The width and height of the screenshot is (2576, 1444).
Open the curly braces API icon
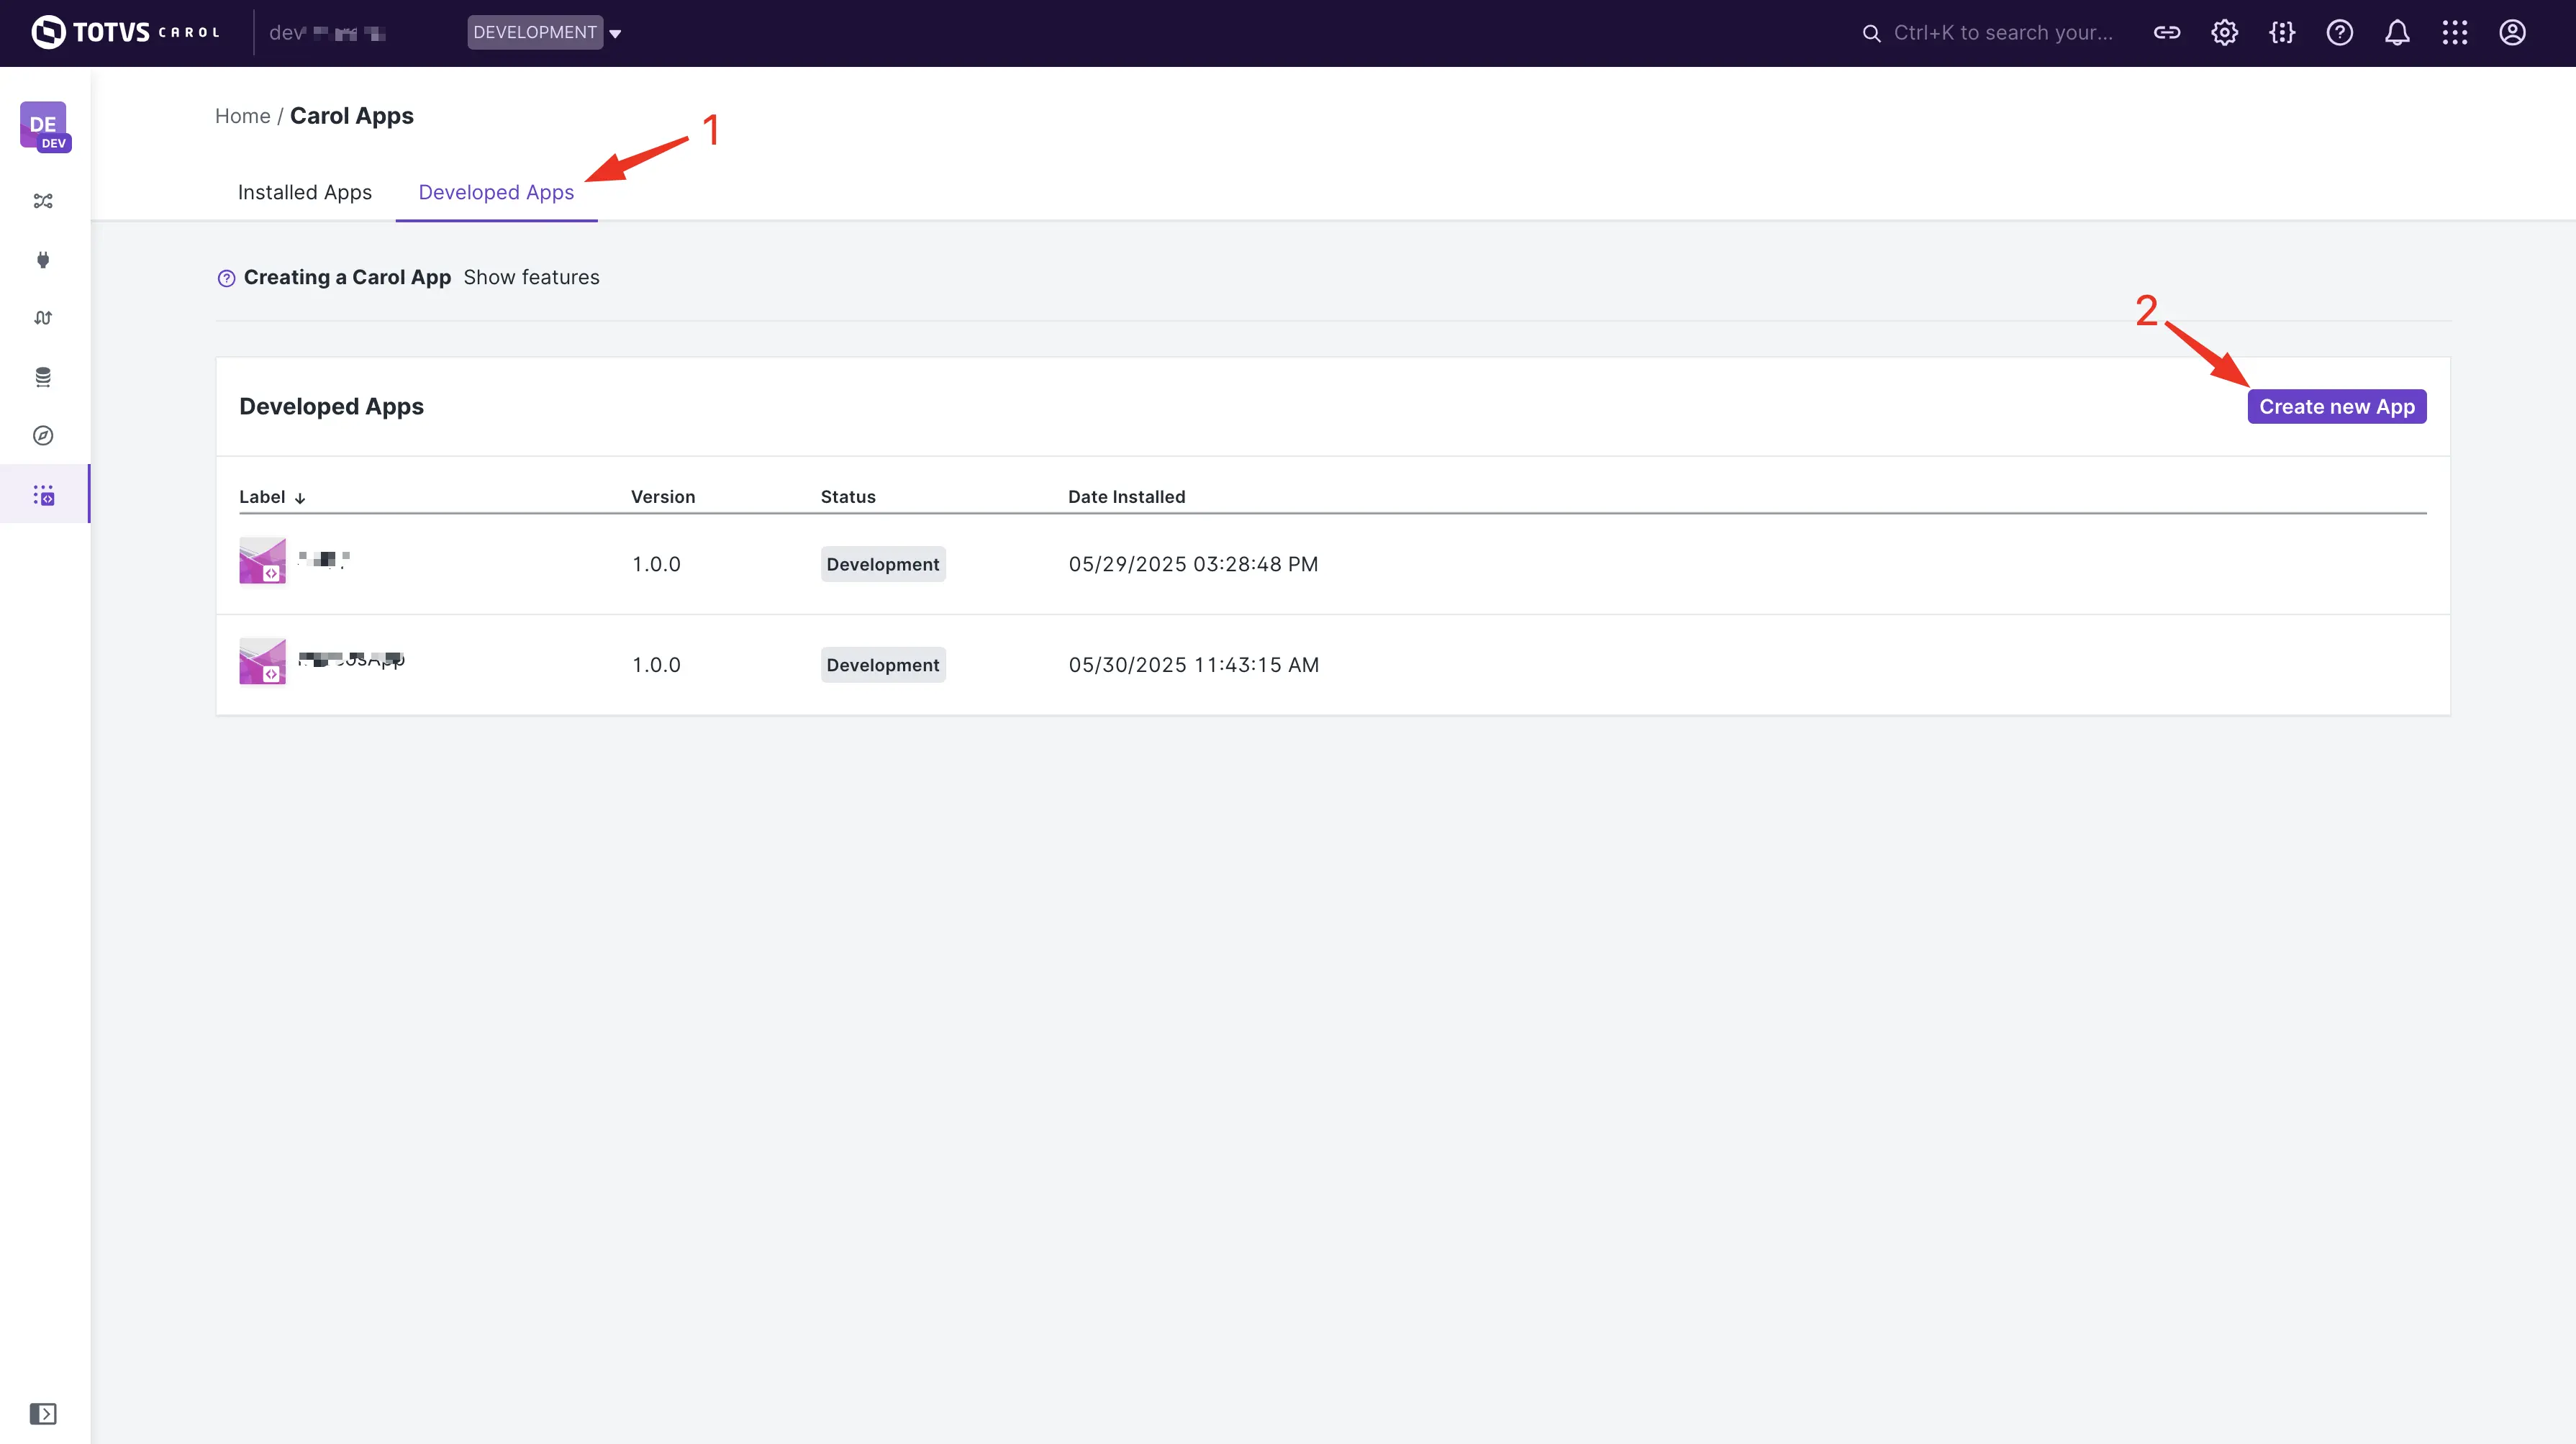click(2282, 33)
